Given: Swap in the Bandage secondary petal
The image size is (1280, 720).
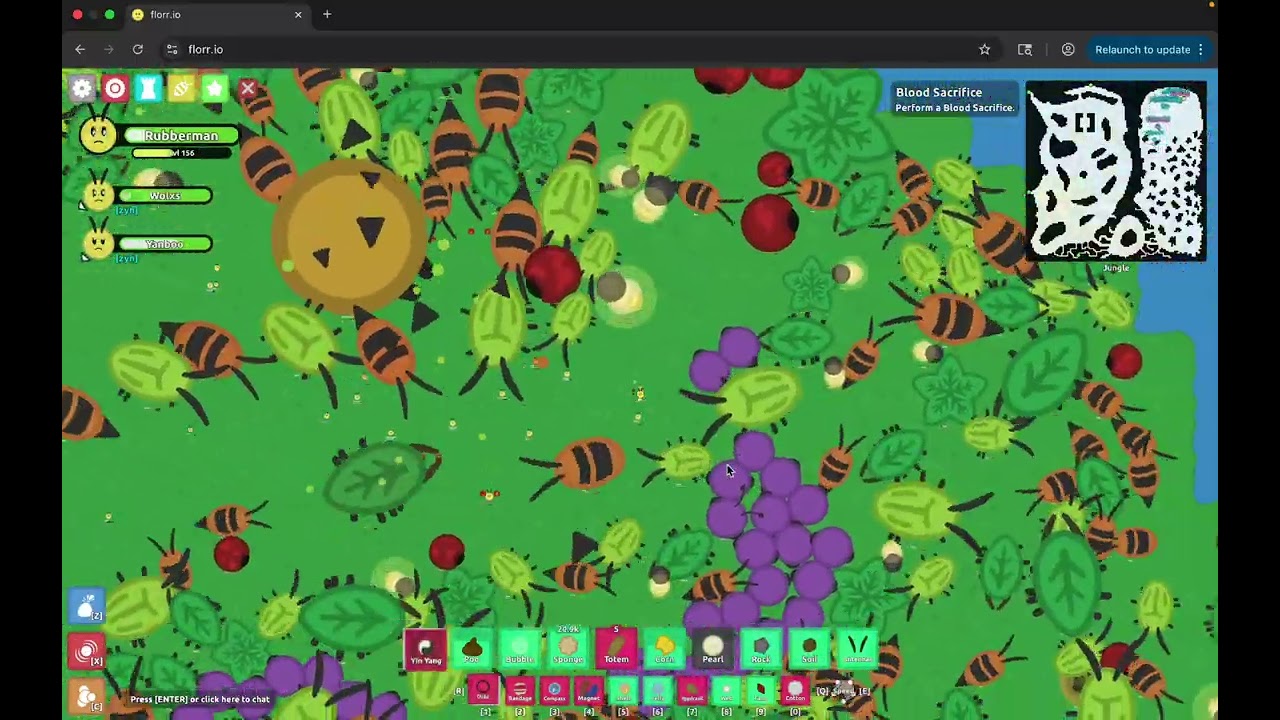Looking at the screenshot, I should tap(519, 690).
